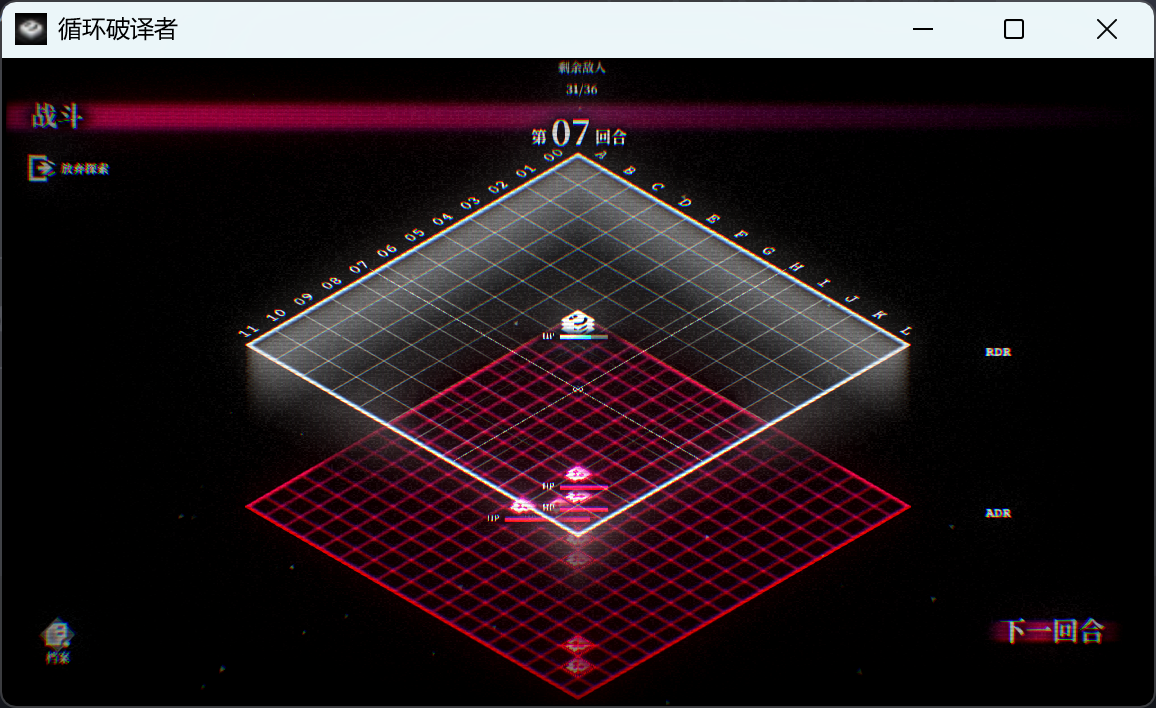
Task: Click the 剩余敌人 31/36 counter
Action: [x=581, y=79]
